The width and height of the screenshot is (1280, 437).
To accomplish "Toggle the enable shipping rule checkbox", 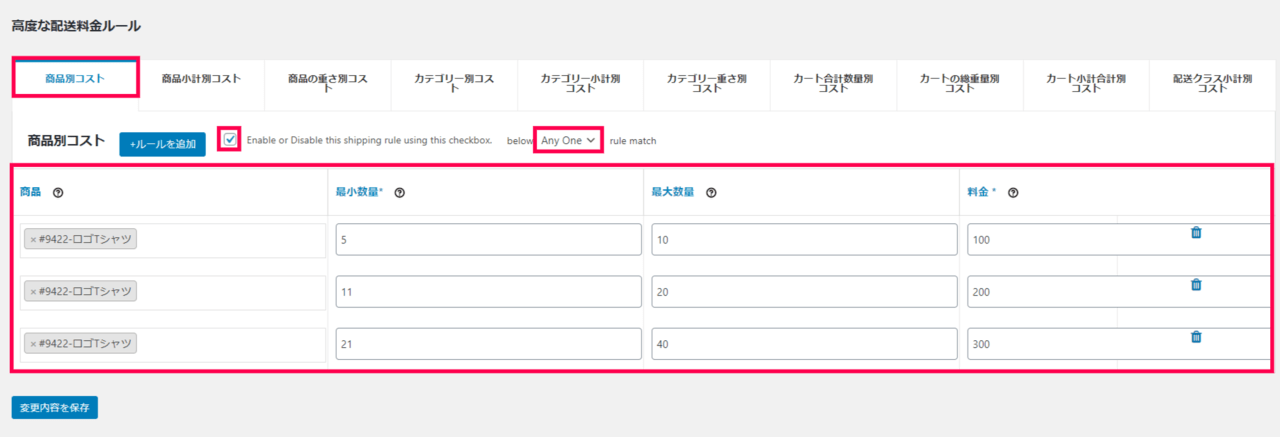I will coord(231,139).
